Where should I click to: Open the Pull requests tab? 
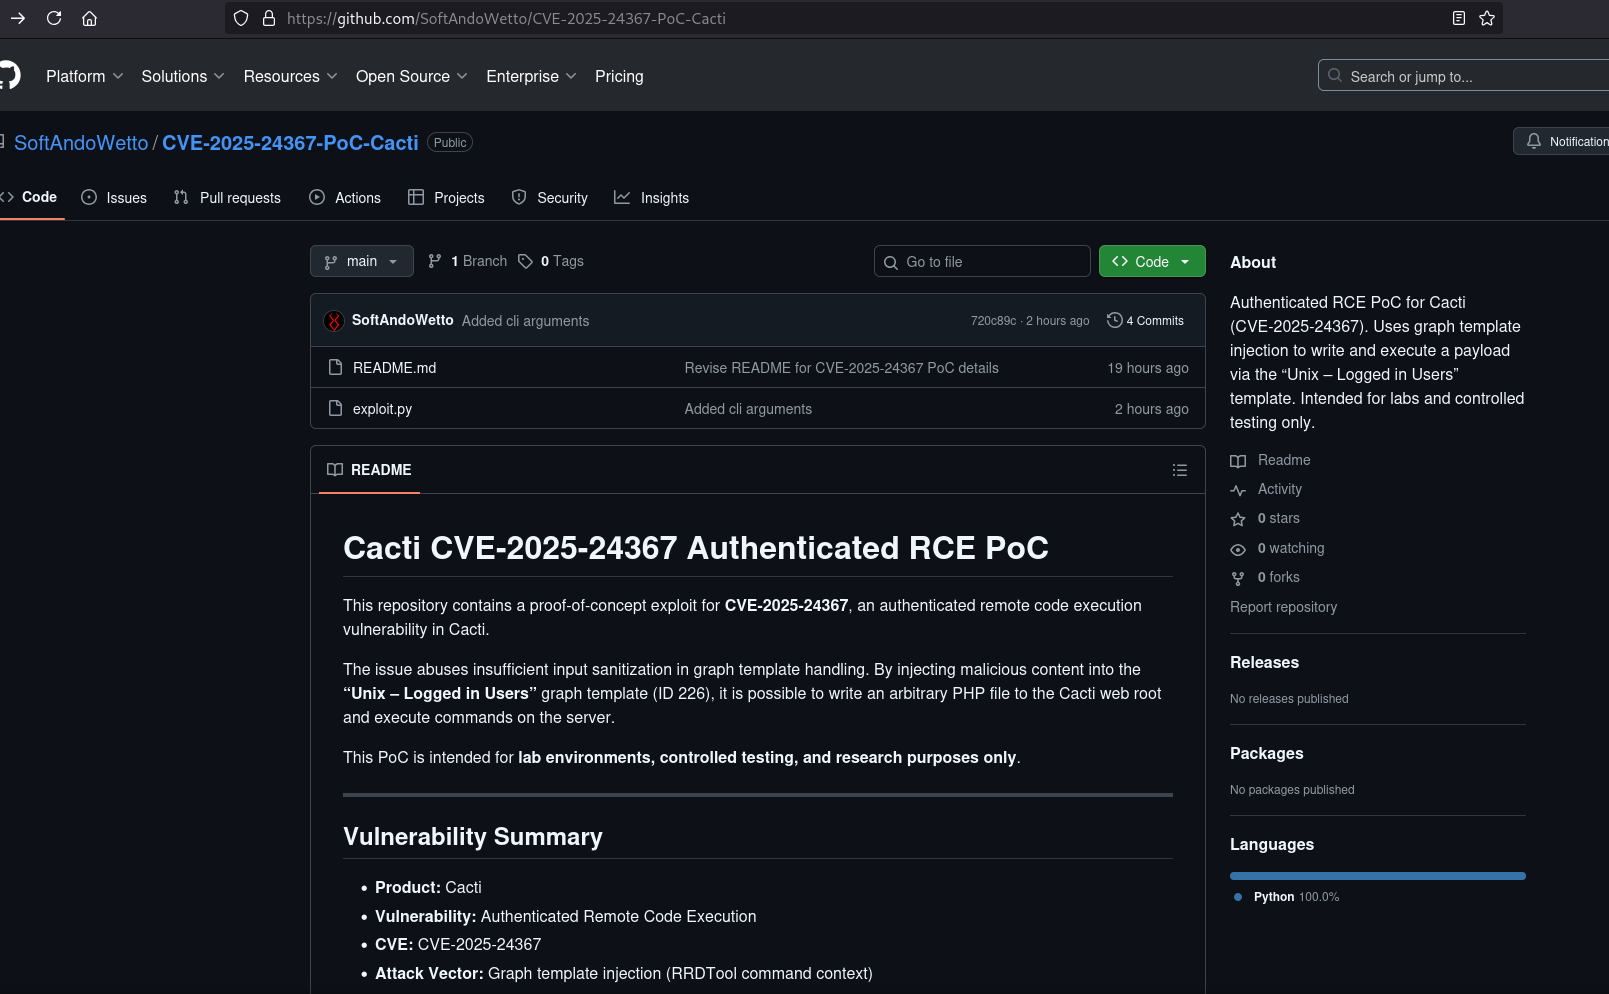coord(228,198)
